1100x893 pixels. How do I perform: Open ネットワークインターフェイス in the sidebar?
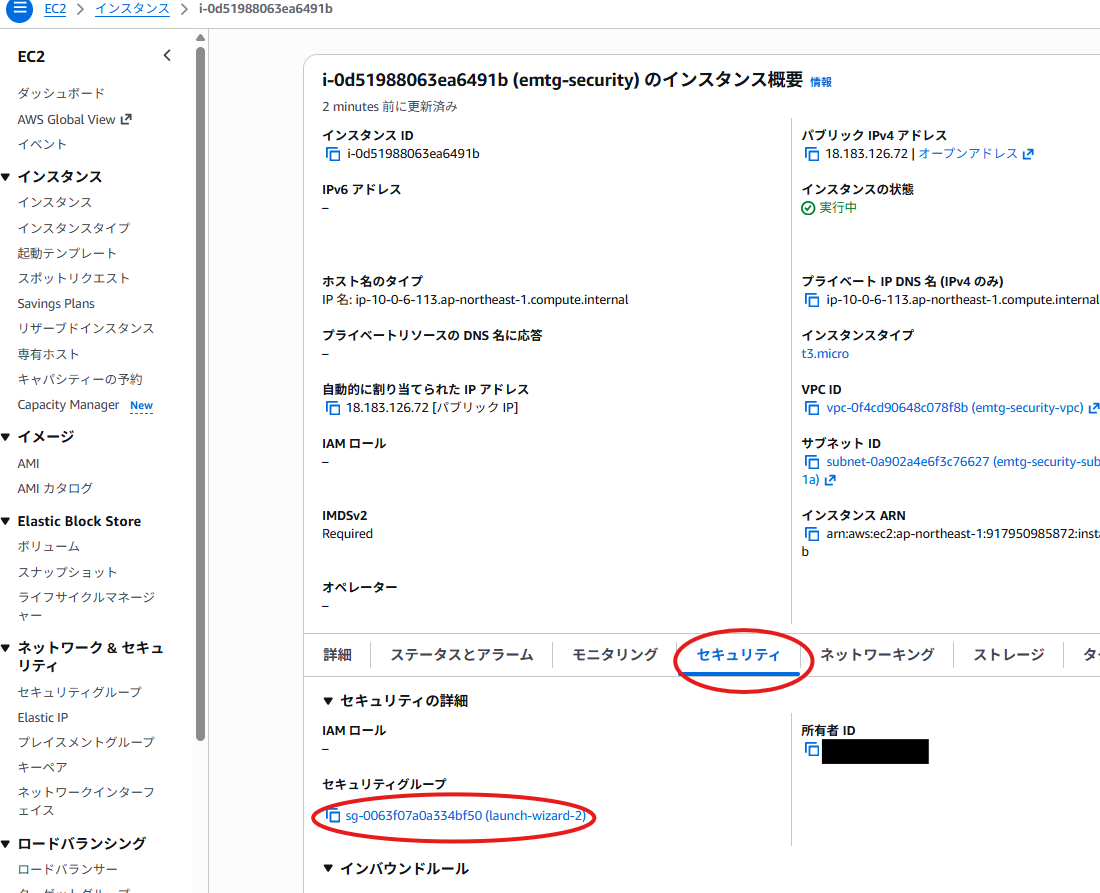[86, 801]
